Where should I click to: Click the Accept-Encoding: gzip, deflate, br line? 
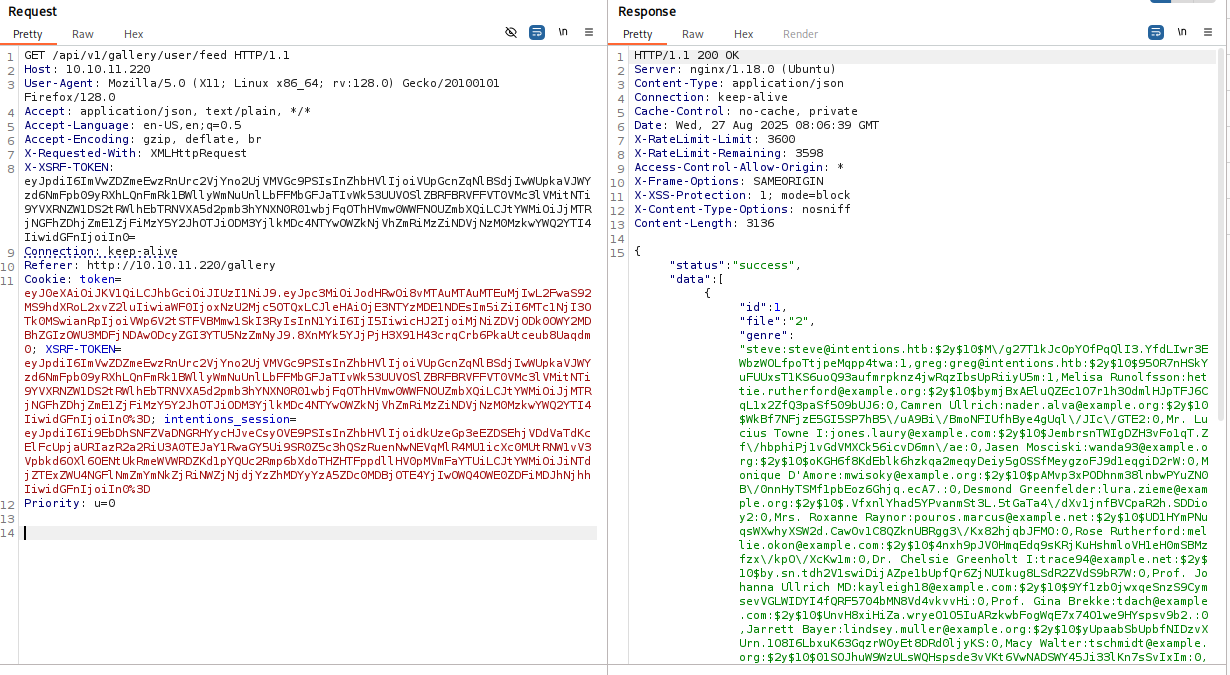coord(143,139)
